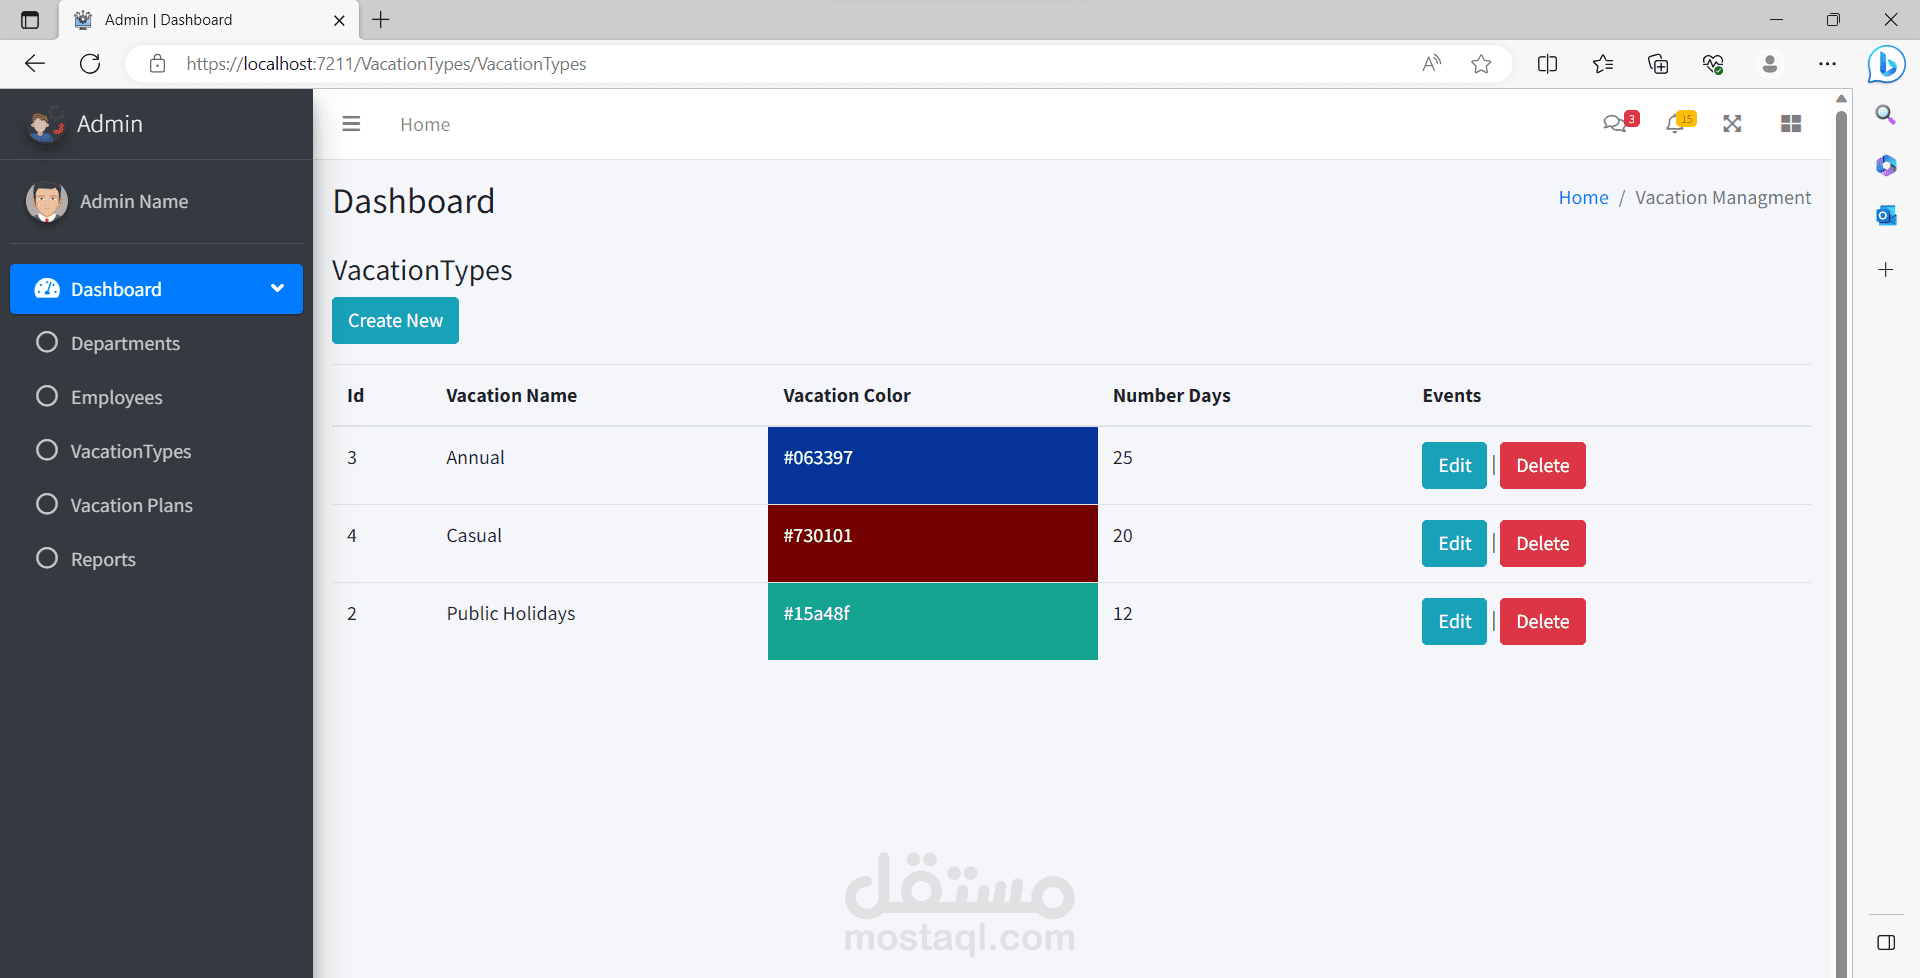Viewport: 1920px width, 978px height.
Task: Click the Annual name cell
Action: (475, 457)
